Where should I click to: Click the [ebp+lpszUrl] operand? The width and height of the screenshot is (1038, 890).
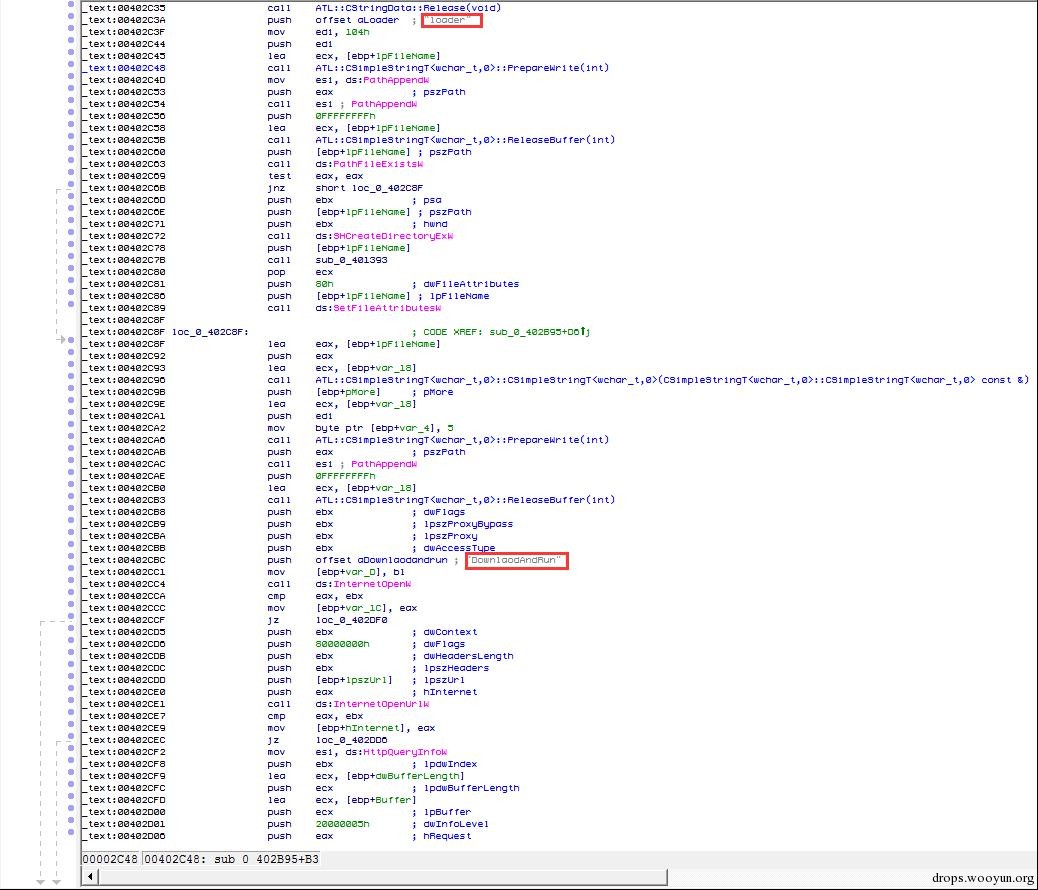tap(354, 679)
